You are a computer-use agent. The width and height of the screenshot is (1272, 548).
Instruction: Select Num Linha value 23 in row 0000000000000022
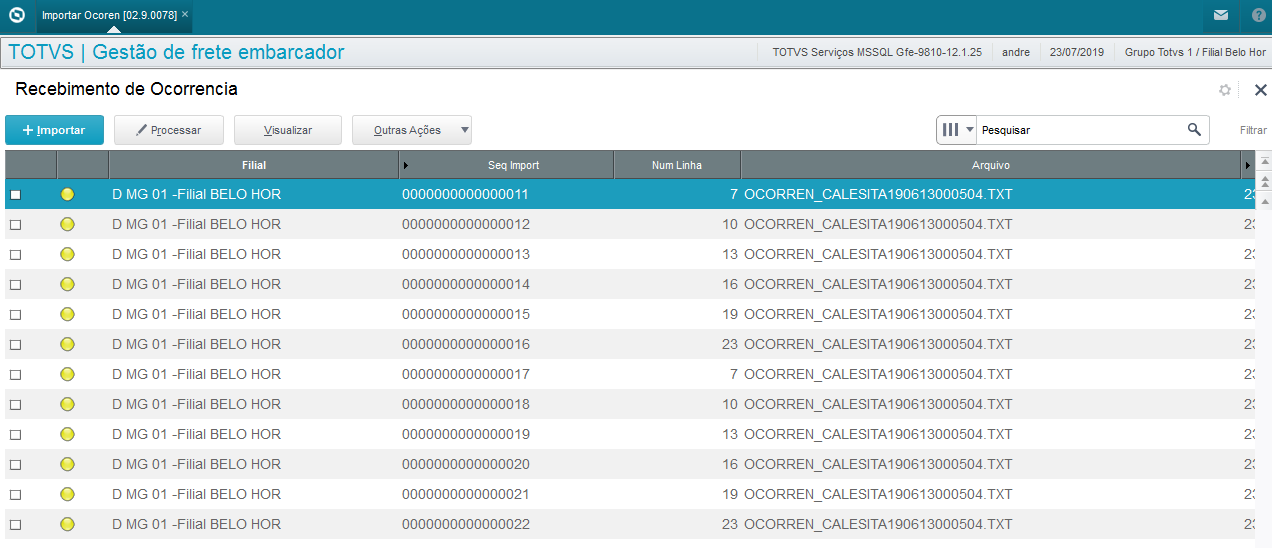point(677,524)
